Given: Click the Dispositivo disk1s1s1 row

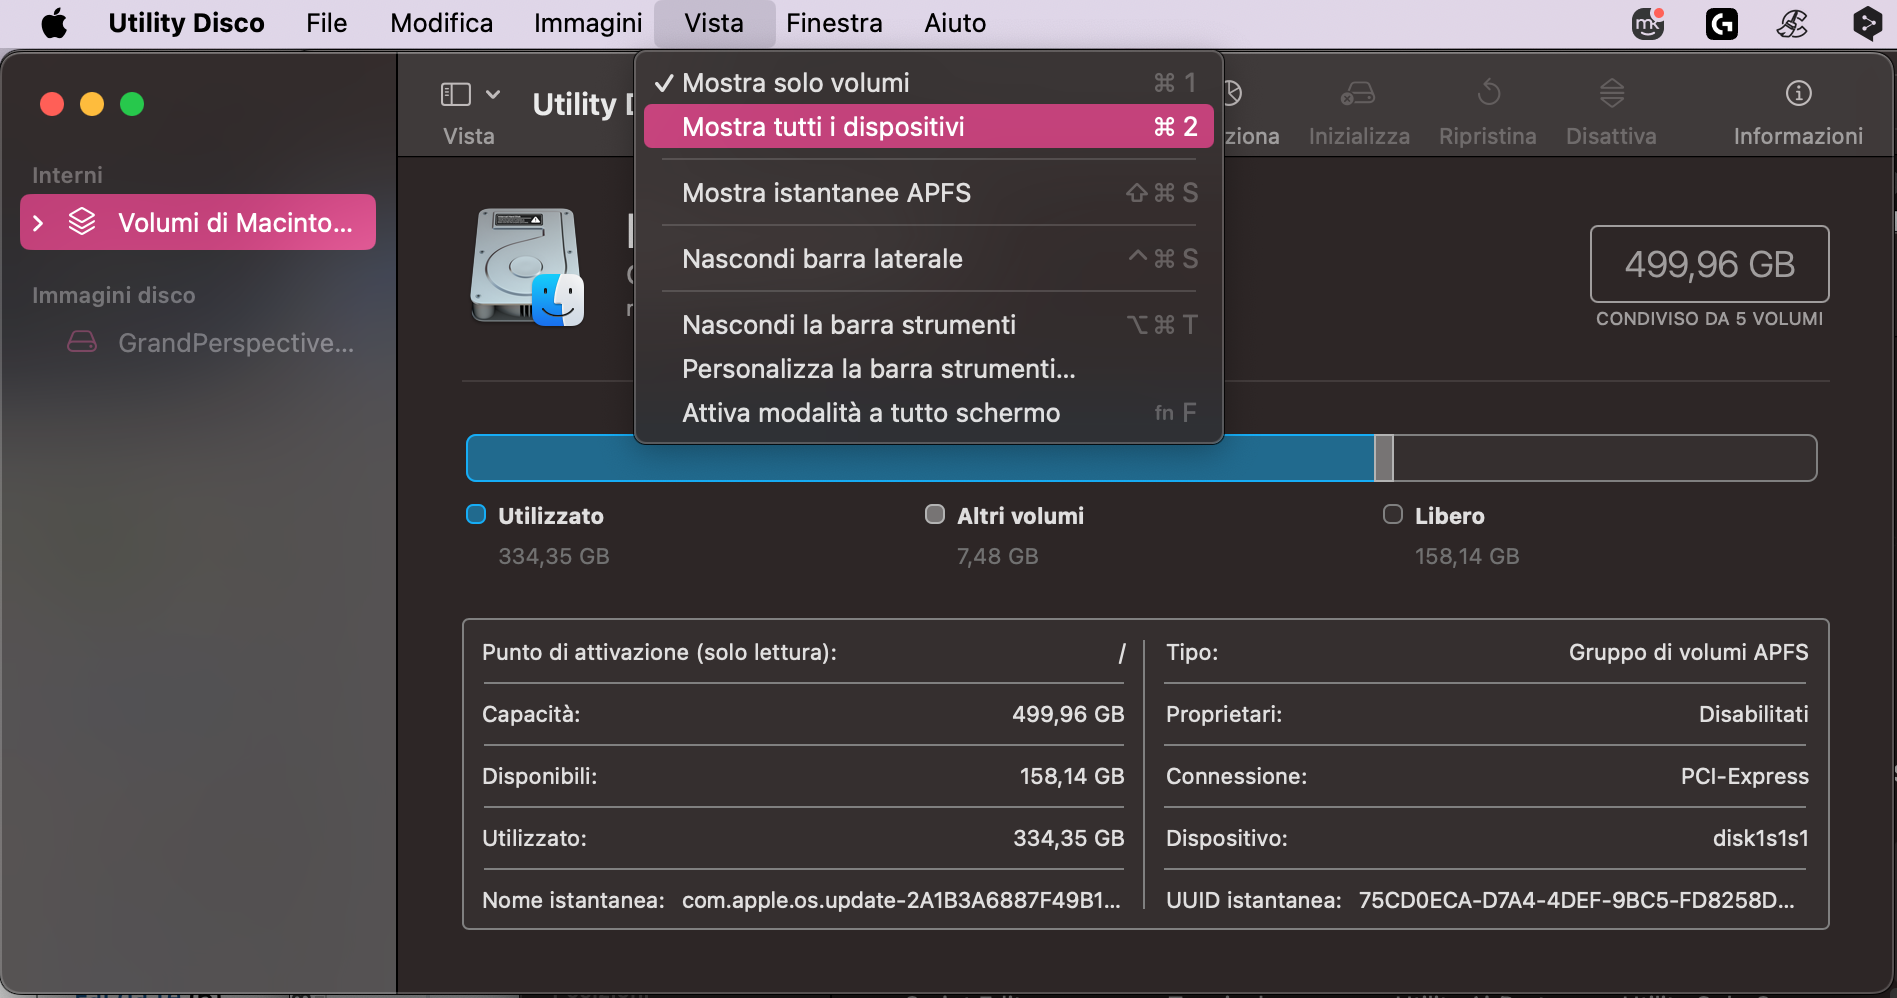Looking at the screenshot, I should (x=1487, y=838).
